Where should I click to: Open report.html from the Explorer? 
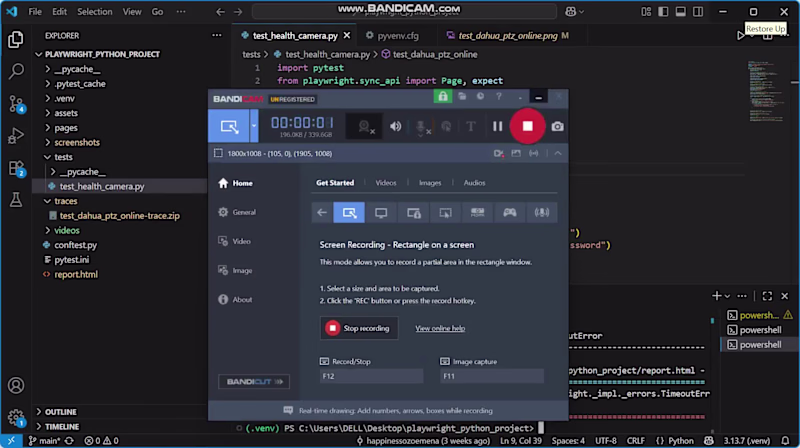(76, 275)
